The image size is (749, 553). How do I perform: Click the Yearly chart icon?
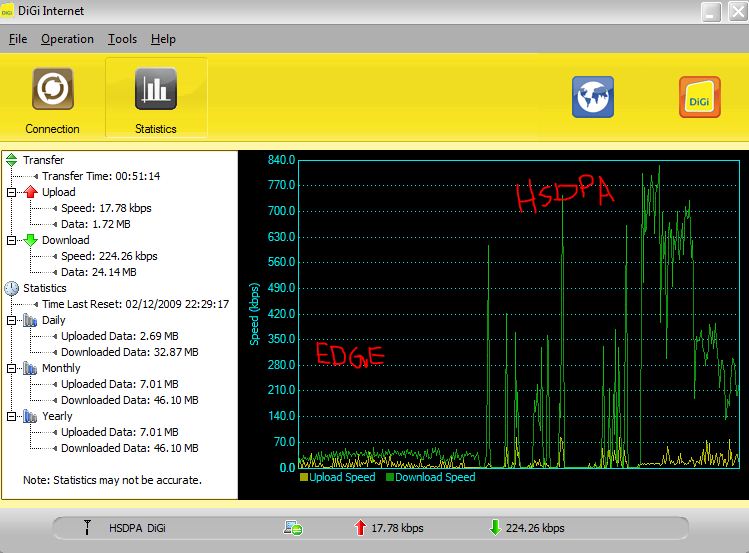point(30,416)
